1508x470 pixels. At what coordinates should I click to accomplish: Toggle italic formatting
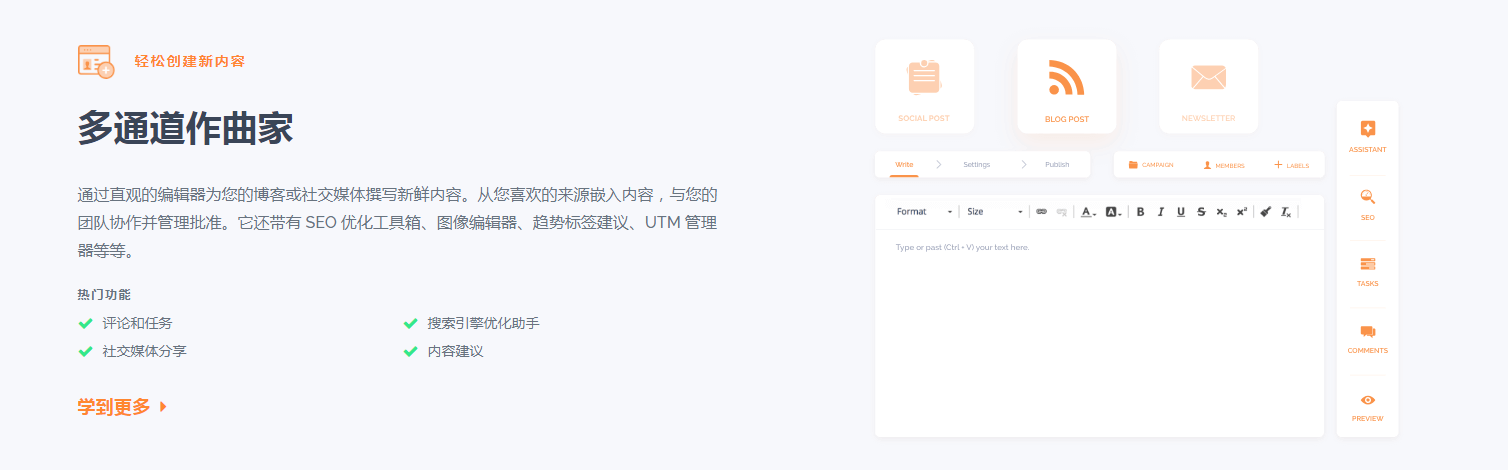click(1161, 212)
